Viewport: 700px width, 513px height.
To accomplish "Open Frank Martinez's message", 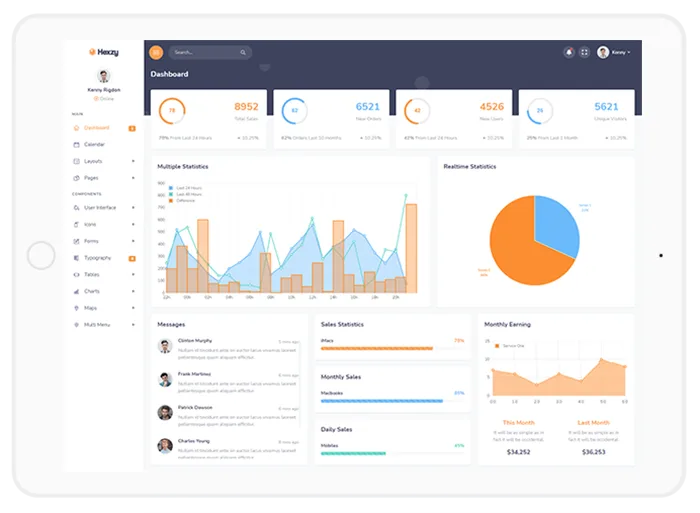I will (228, 383).
